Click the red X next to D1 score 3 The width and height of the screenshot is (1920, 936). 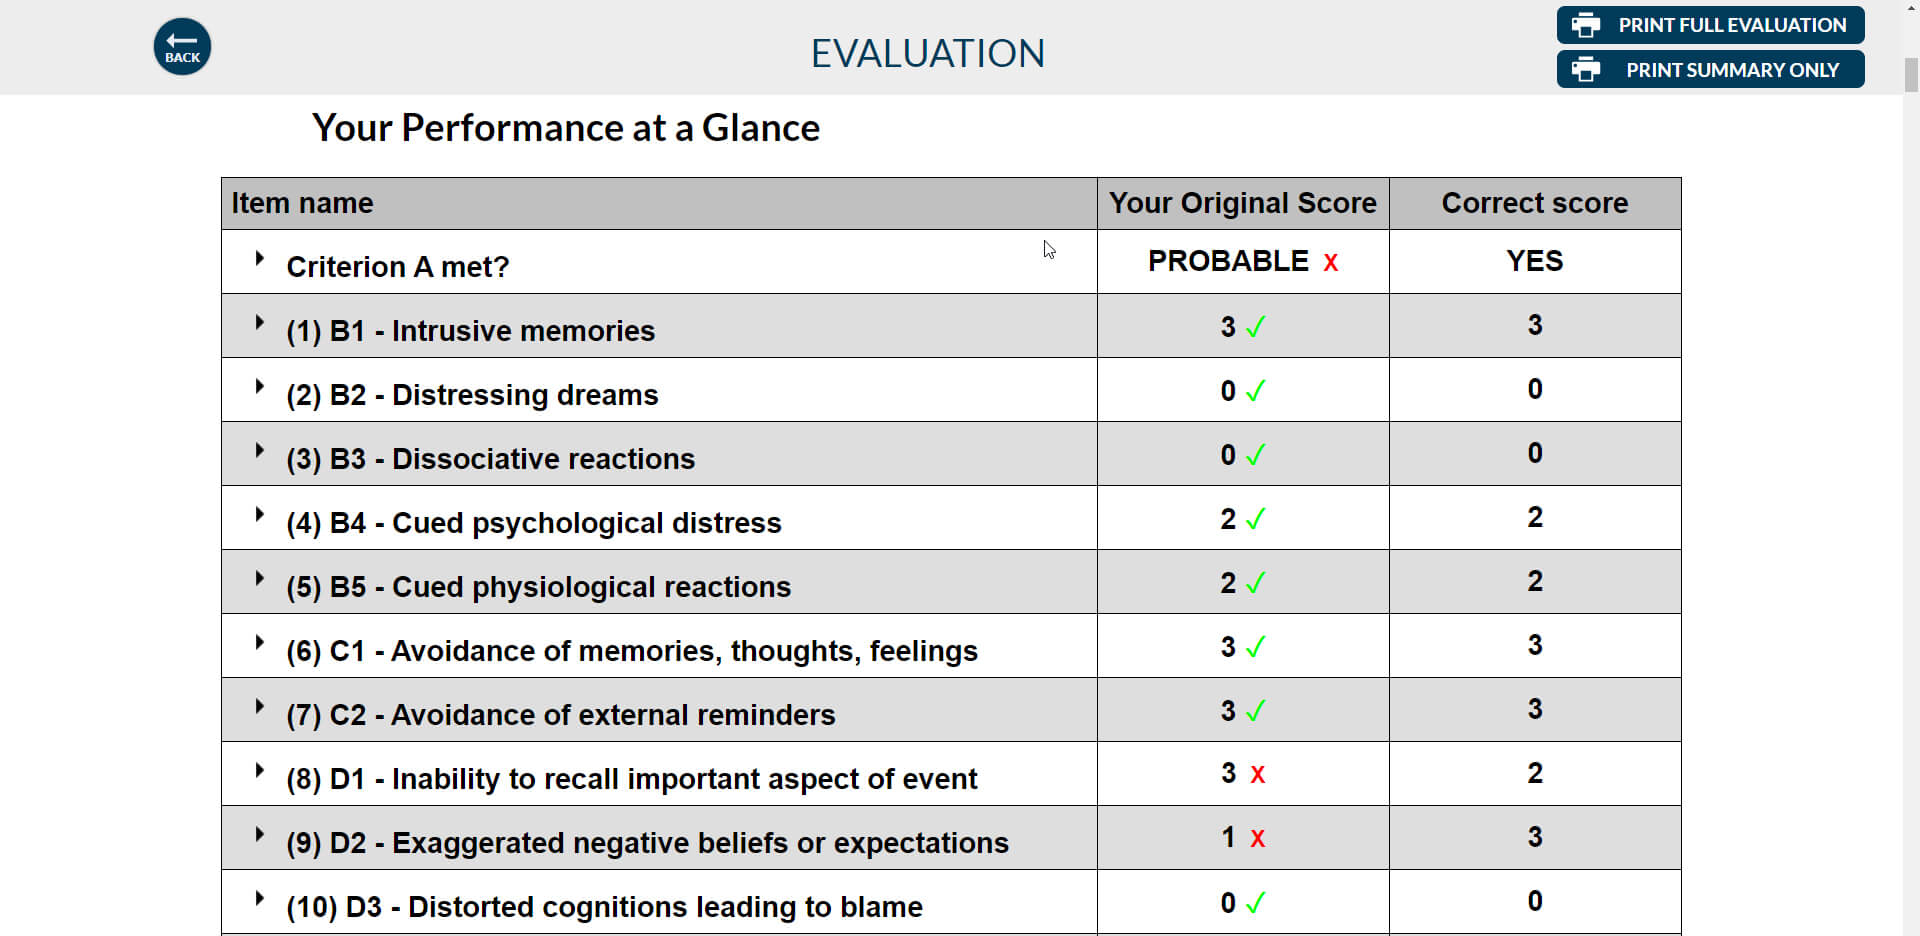pyautogui.click(x=1257, y=774)
